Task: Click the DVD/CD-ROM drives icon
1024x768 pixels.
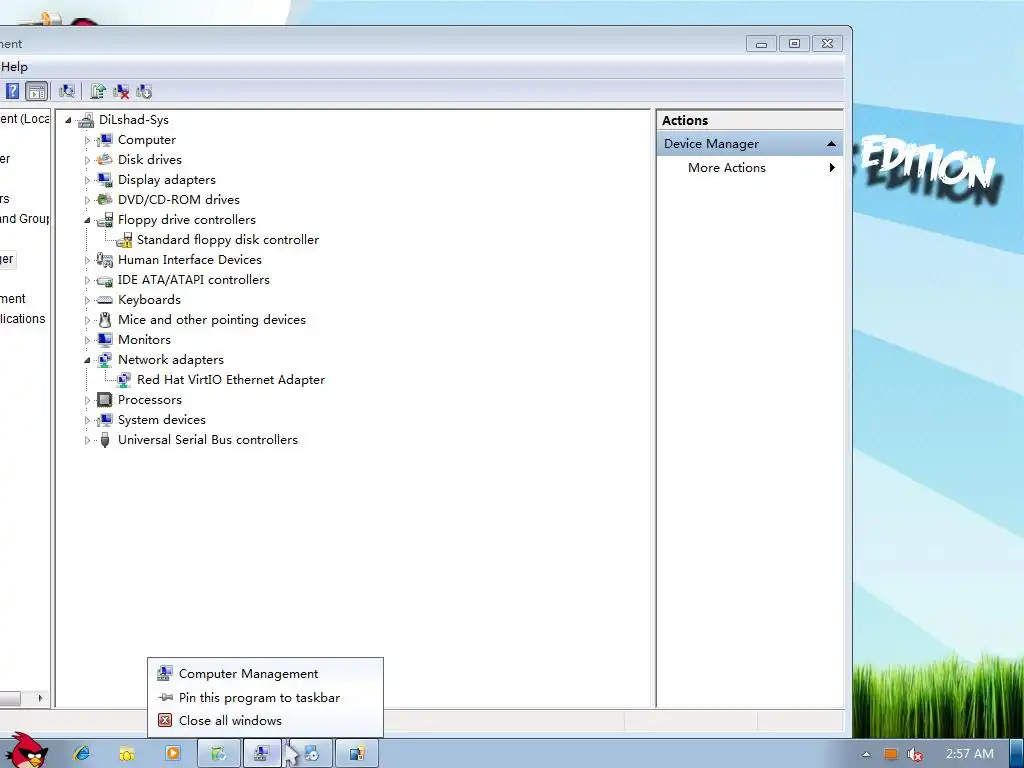Action: 104,200
